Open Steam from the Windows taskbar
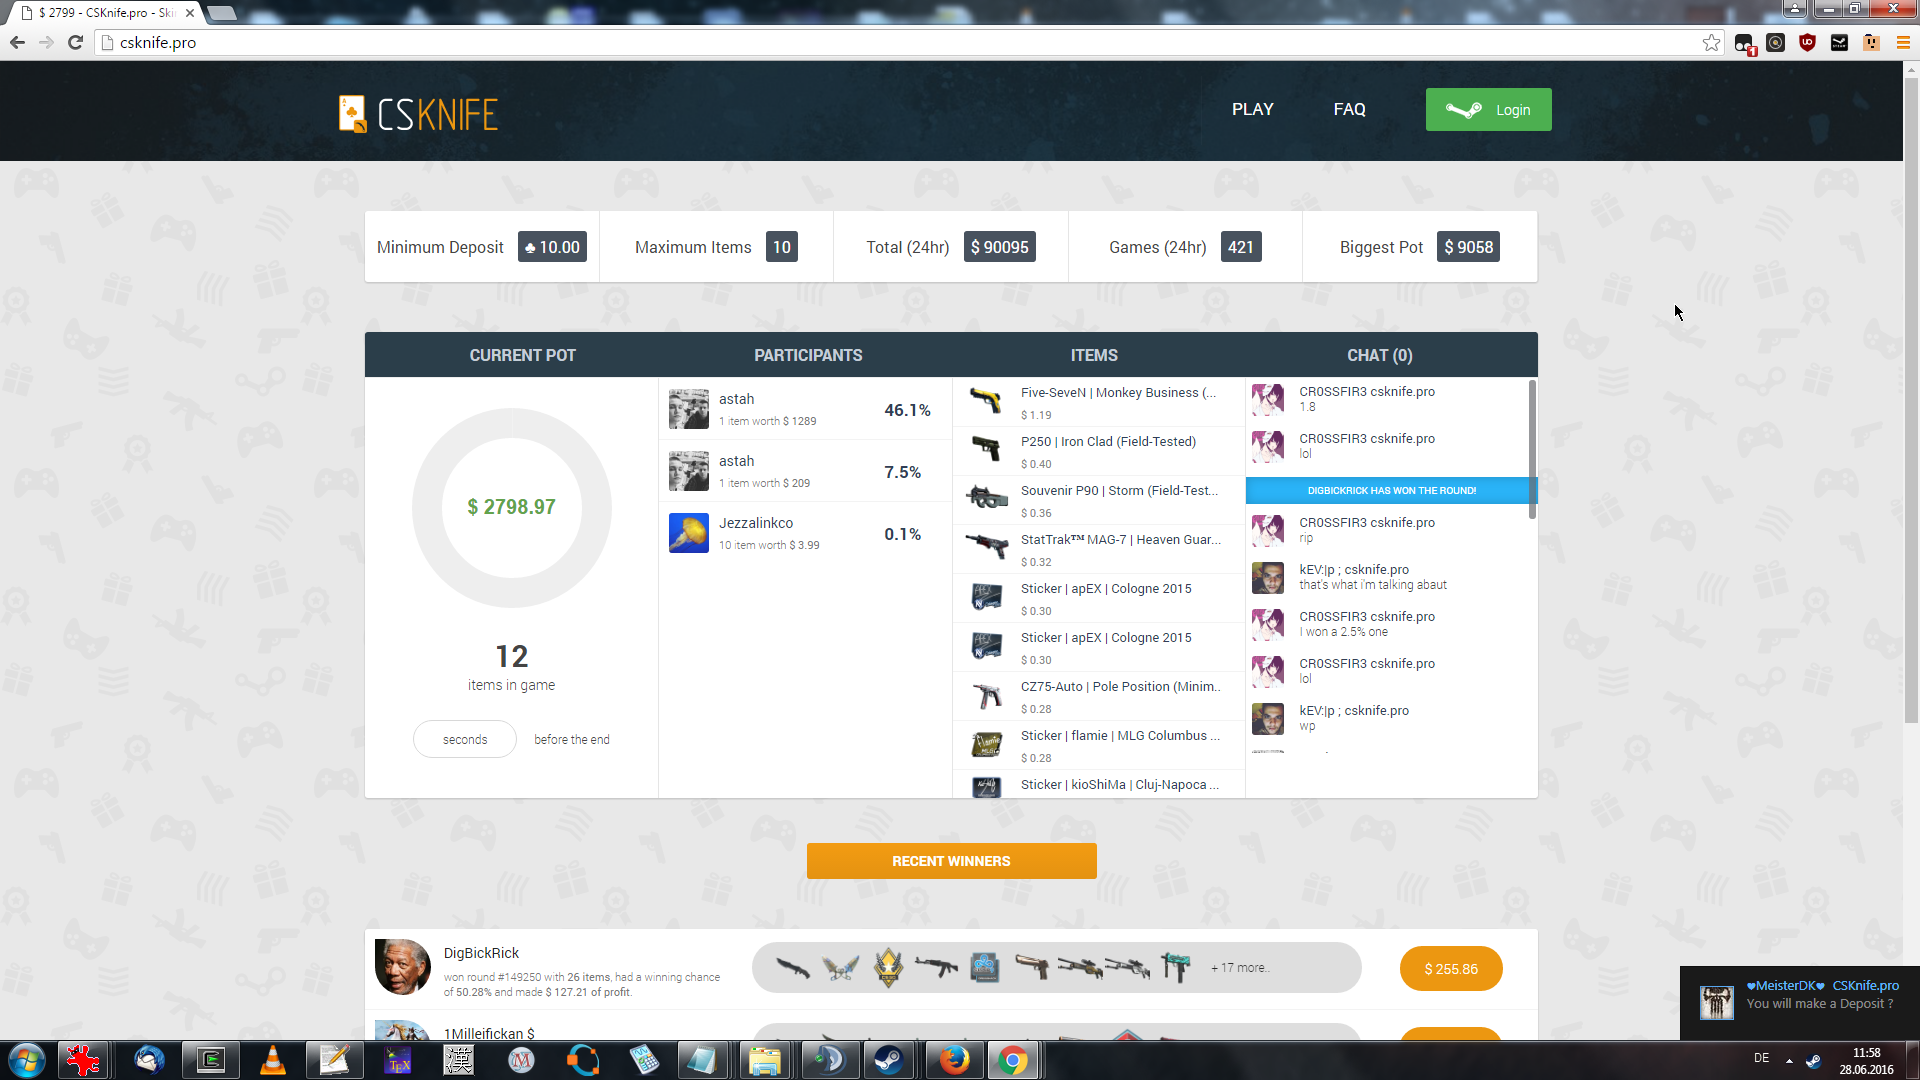This screenshot has height=1080, width=1920. pos(889,1060)
